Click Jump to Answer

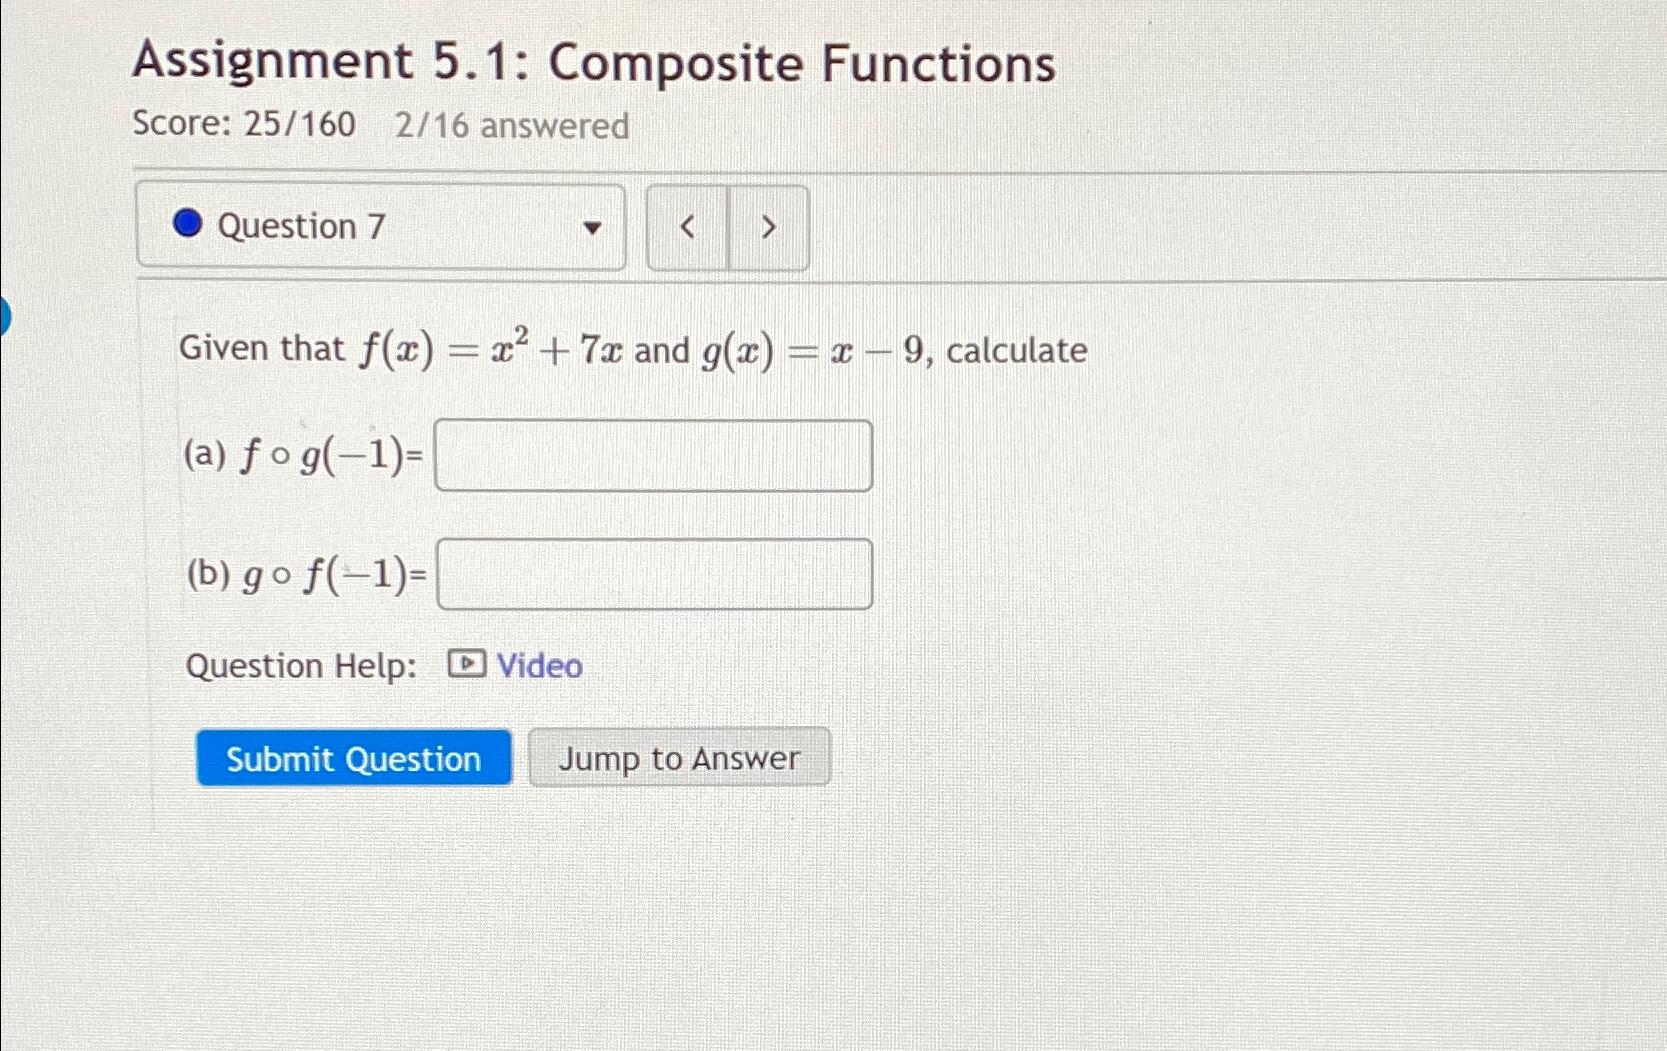679,758
